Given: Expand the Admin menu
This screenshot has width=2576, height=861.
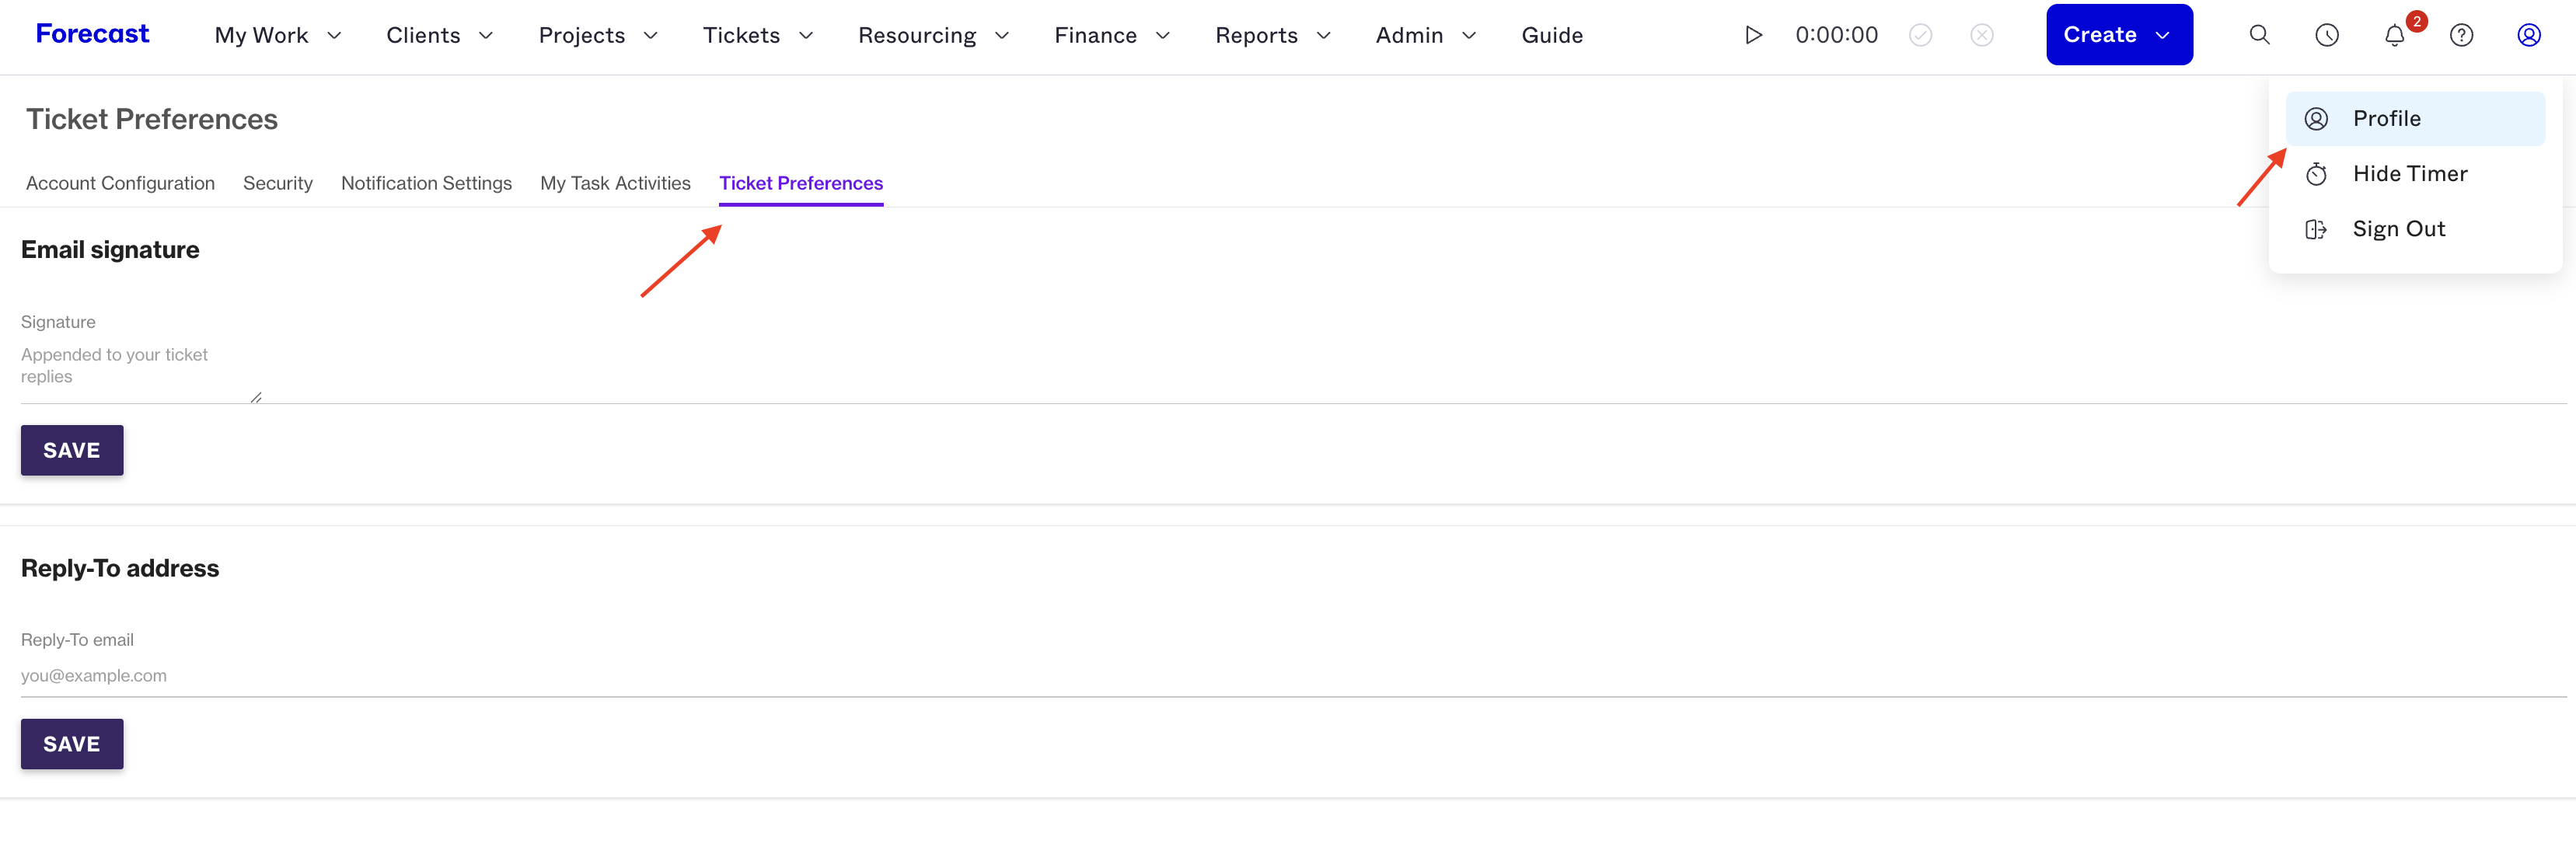Looking at the screenshot, I should click(x=1426, y=35).
